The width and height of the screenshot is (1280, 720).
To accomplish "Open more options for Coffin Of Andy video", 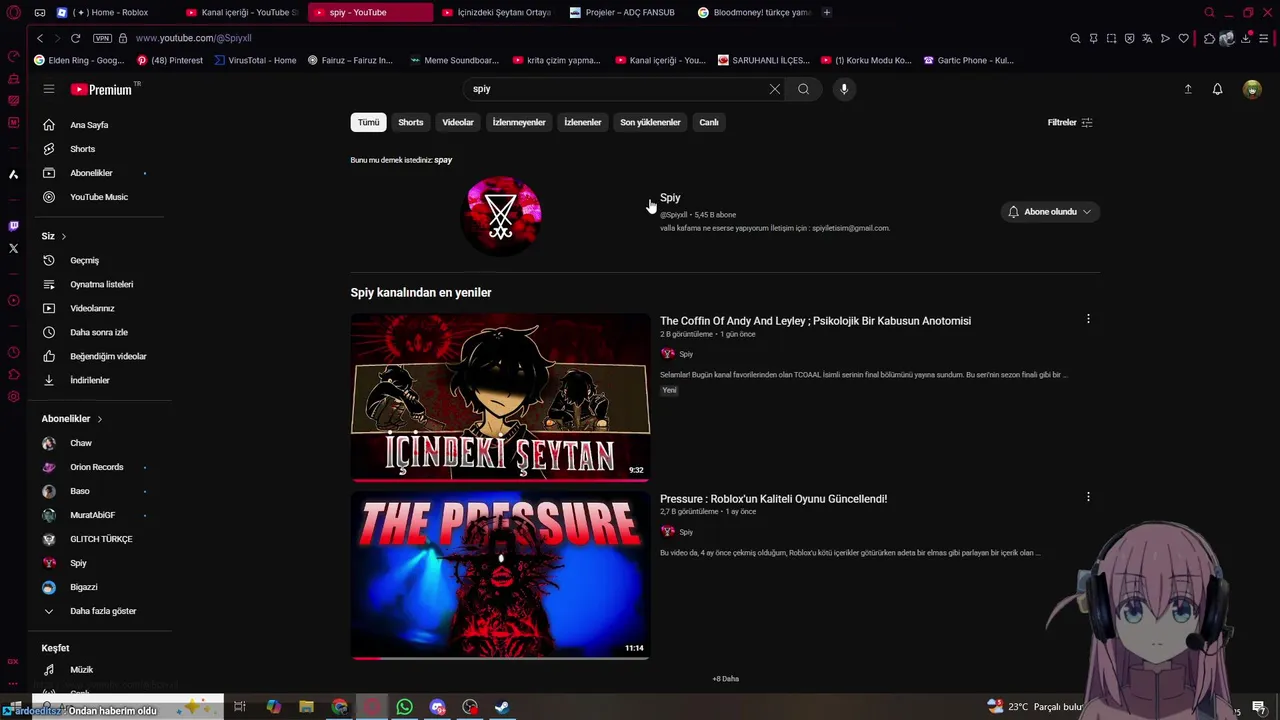I will (x=1088, y=319).
